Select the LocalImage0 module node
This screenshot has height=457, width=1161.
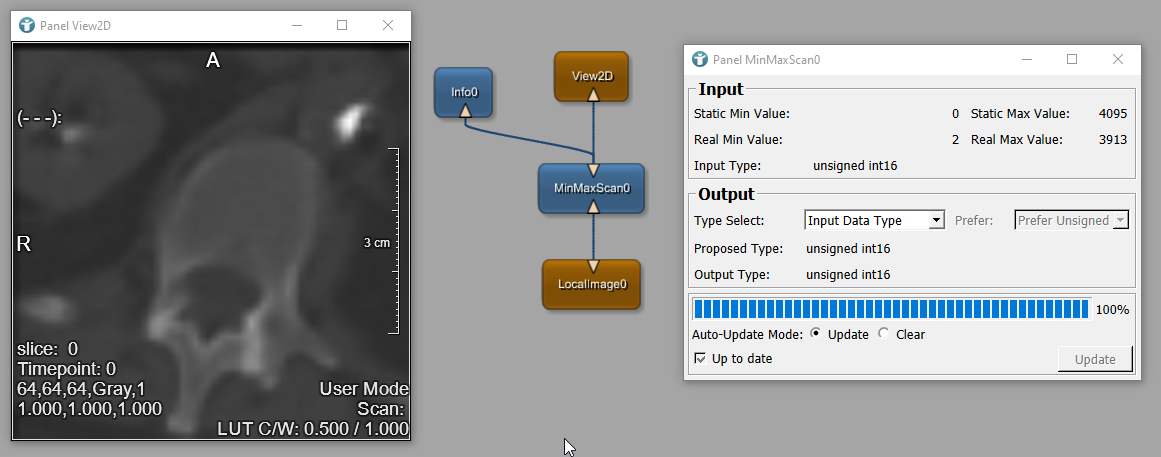(x=591, y=284)
